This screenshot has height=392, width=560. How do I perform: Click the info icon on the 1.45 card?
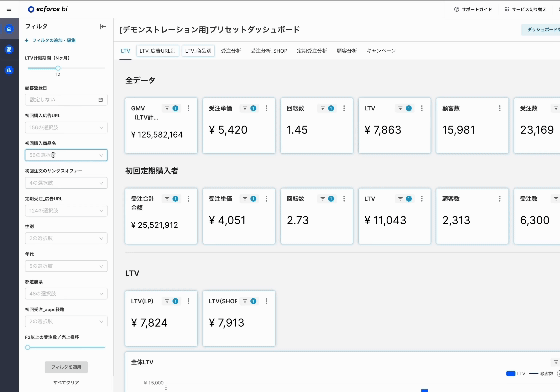click(x=331, y=108)
